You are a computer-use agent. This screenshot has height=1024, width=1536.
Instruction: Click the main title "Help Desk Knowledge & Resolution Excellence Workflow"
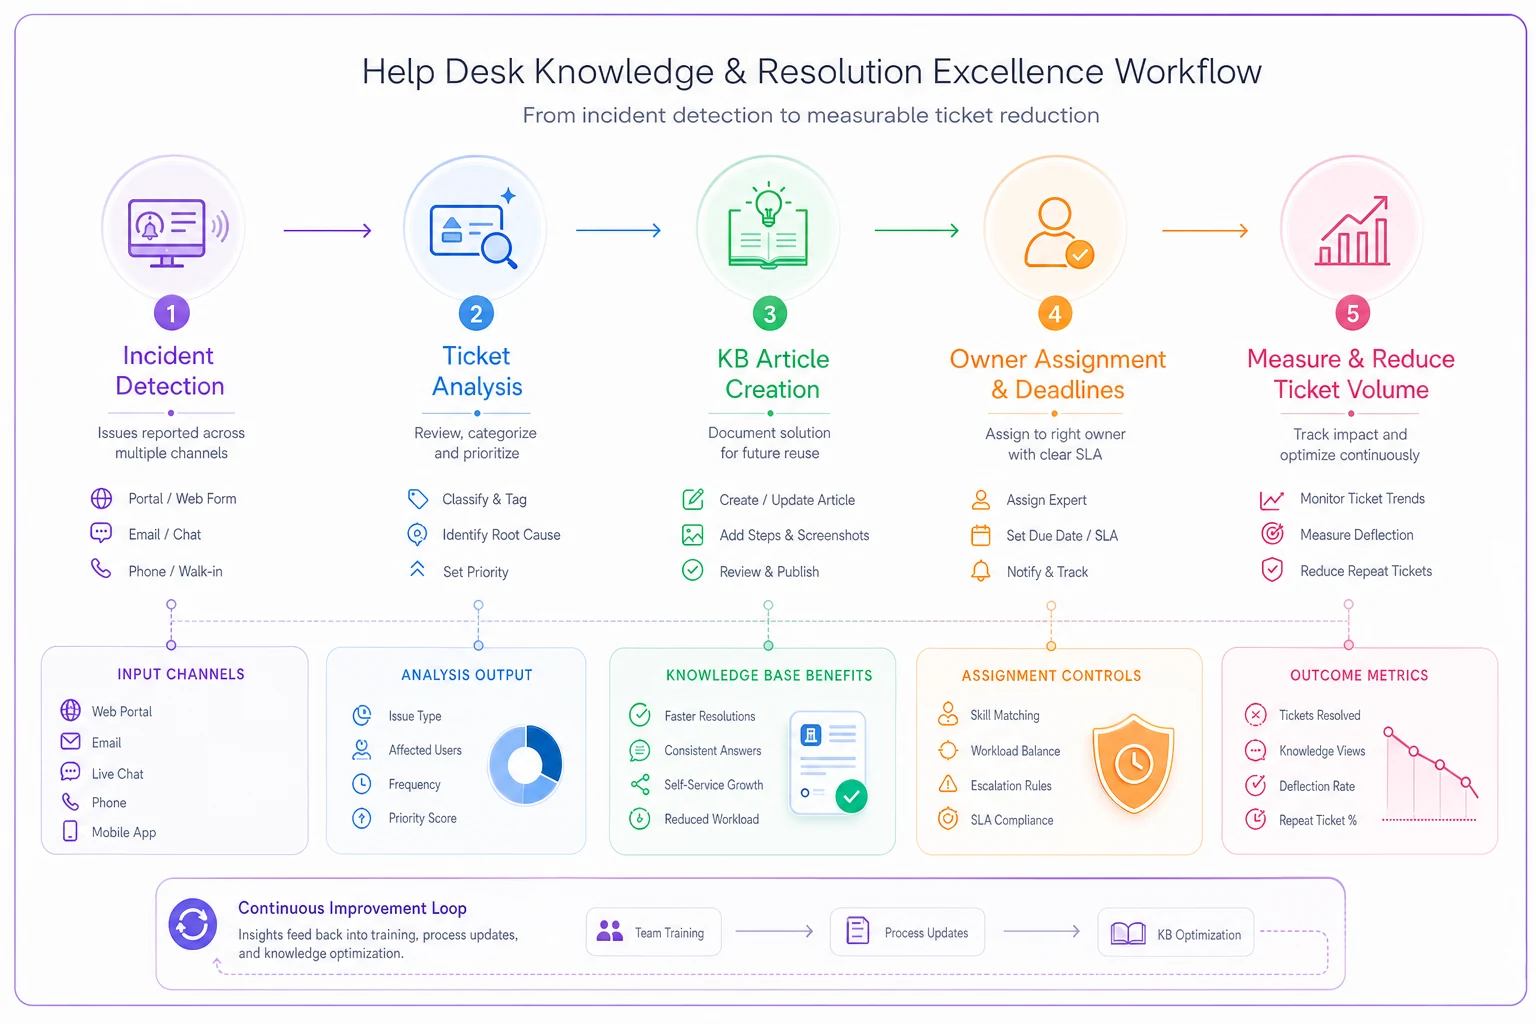811,71
